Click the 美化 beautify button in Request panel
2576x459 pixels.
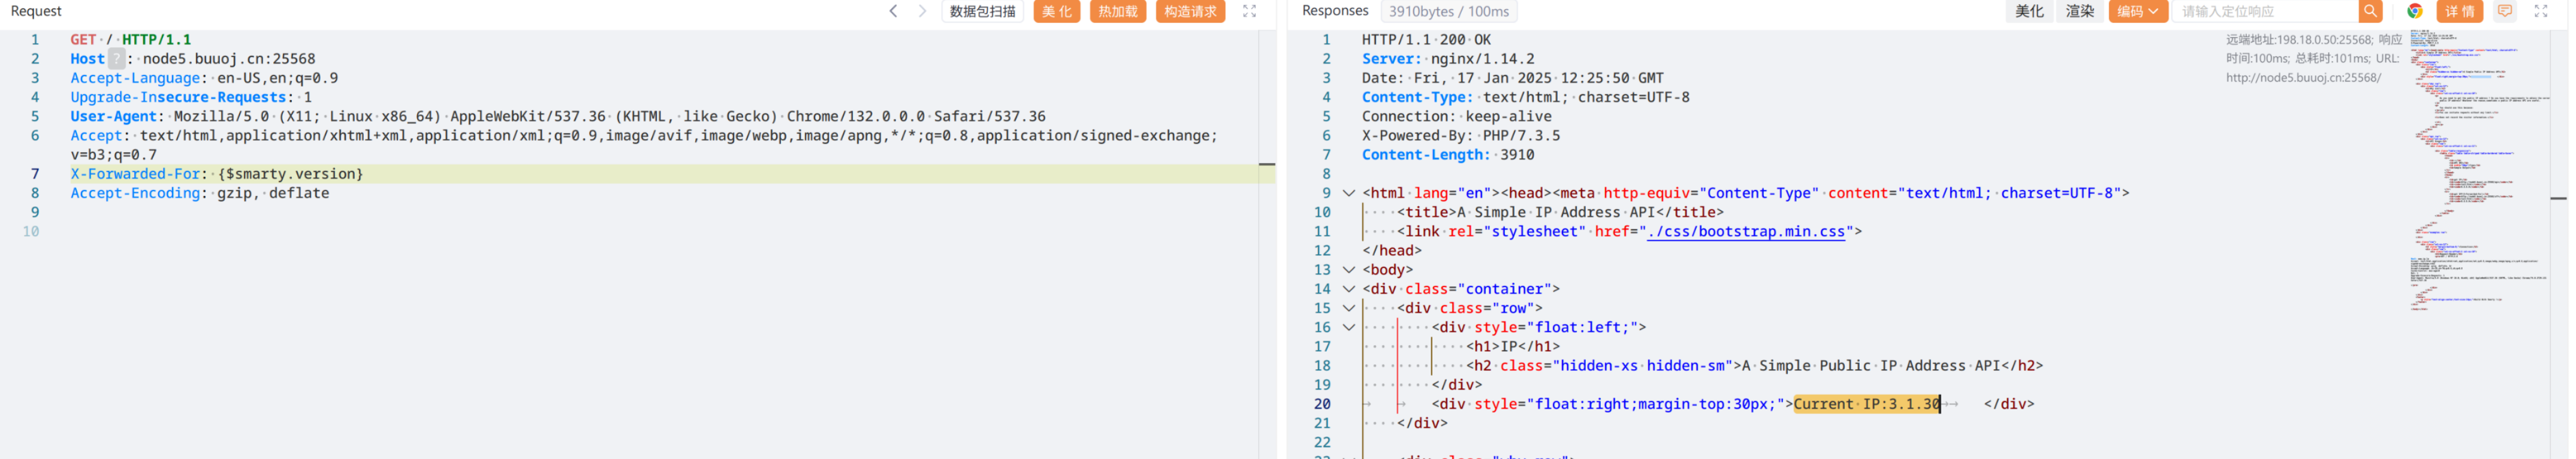pyautogui.click(x=1056, y=11)
